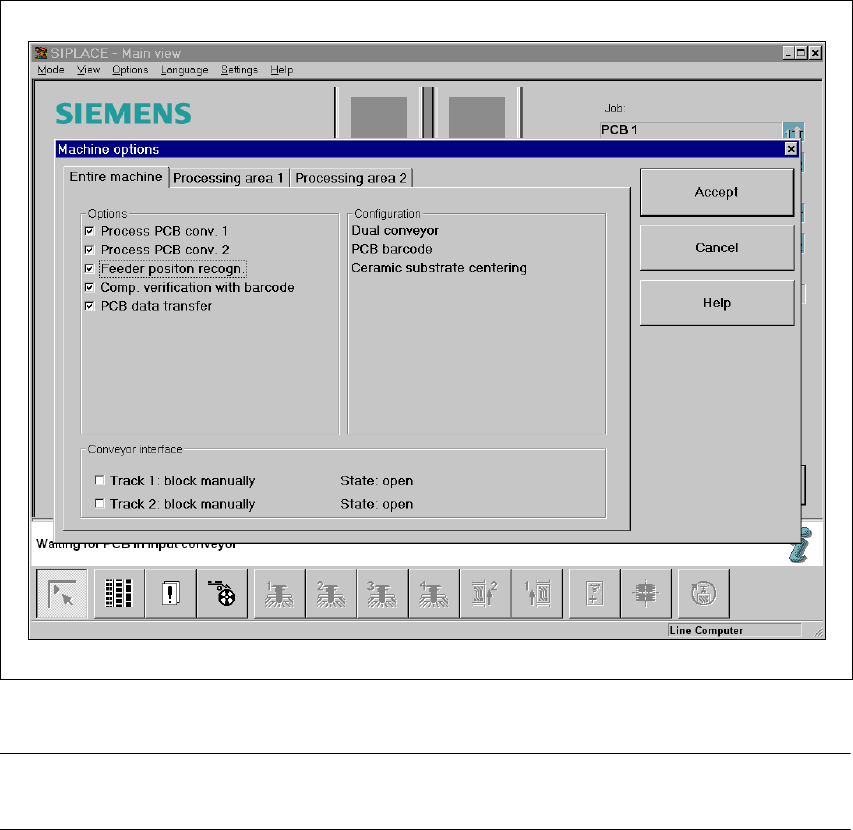The height and width of the screenshot is (830, 853).
Task: Click the Dual conveyor configuration entry
Action: click(x=395, y=231)
